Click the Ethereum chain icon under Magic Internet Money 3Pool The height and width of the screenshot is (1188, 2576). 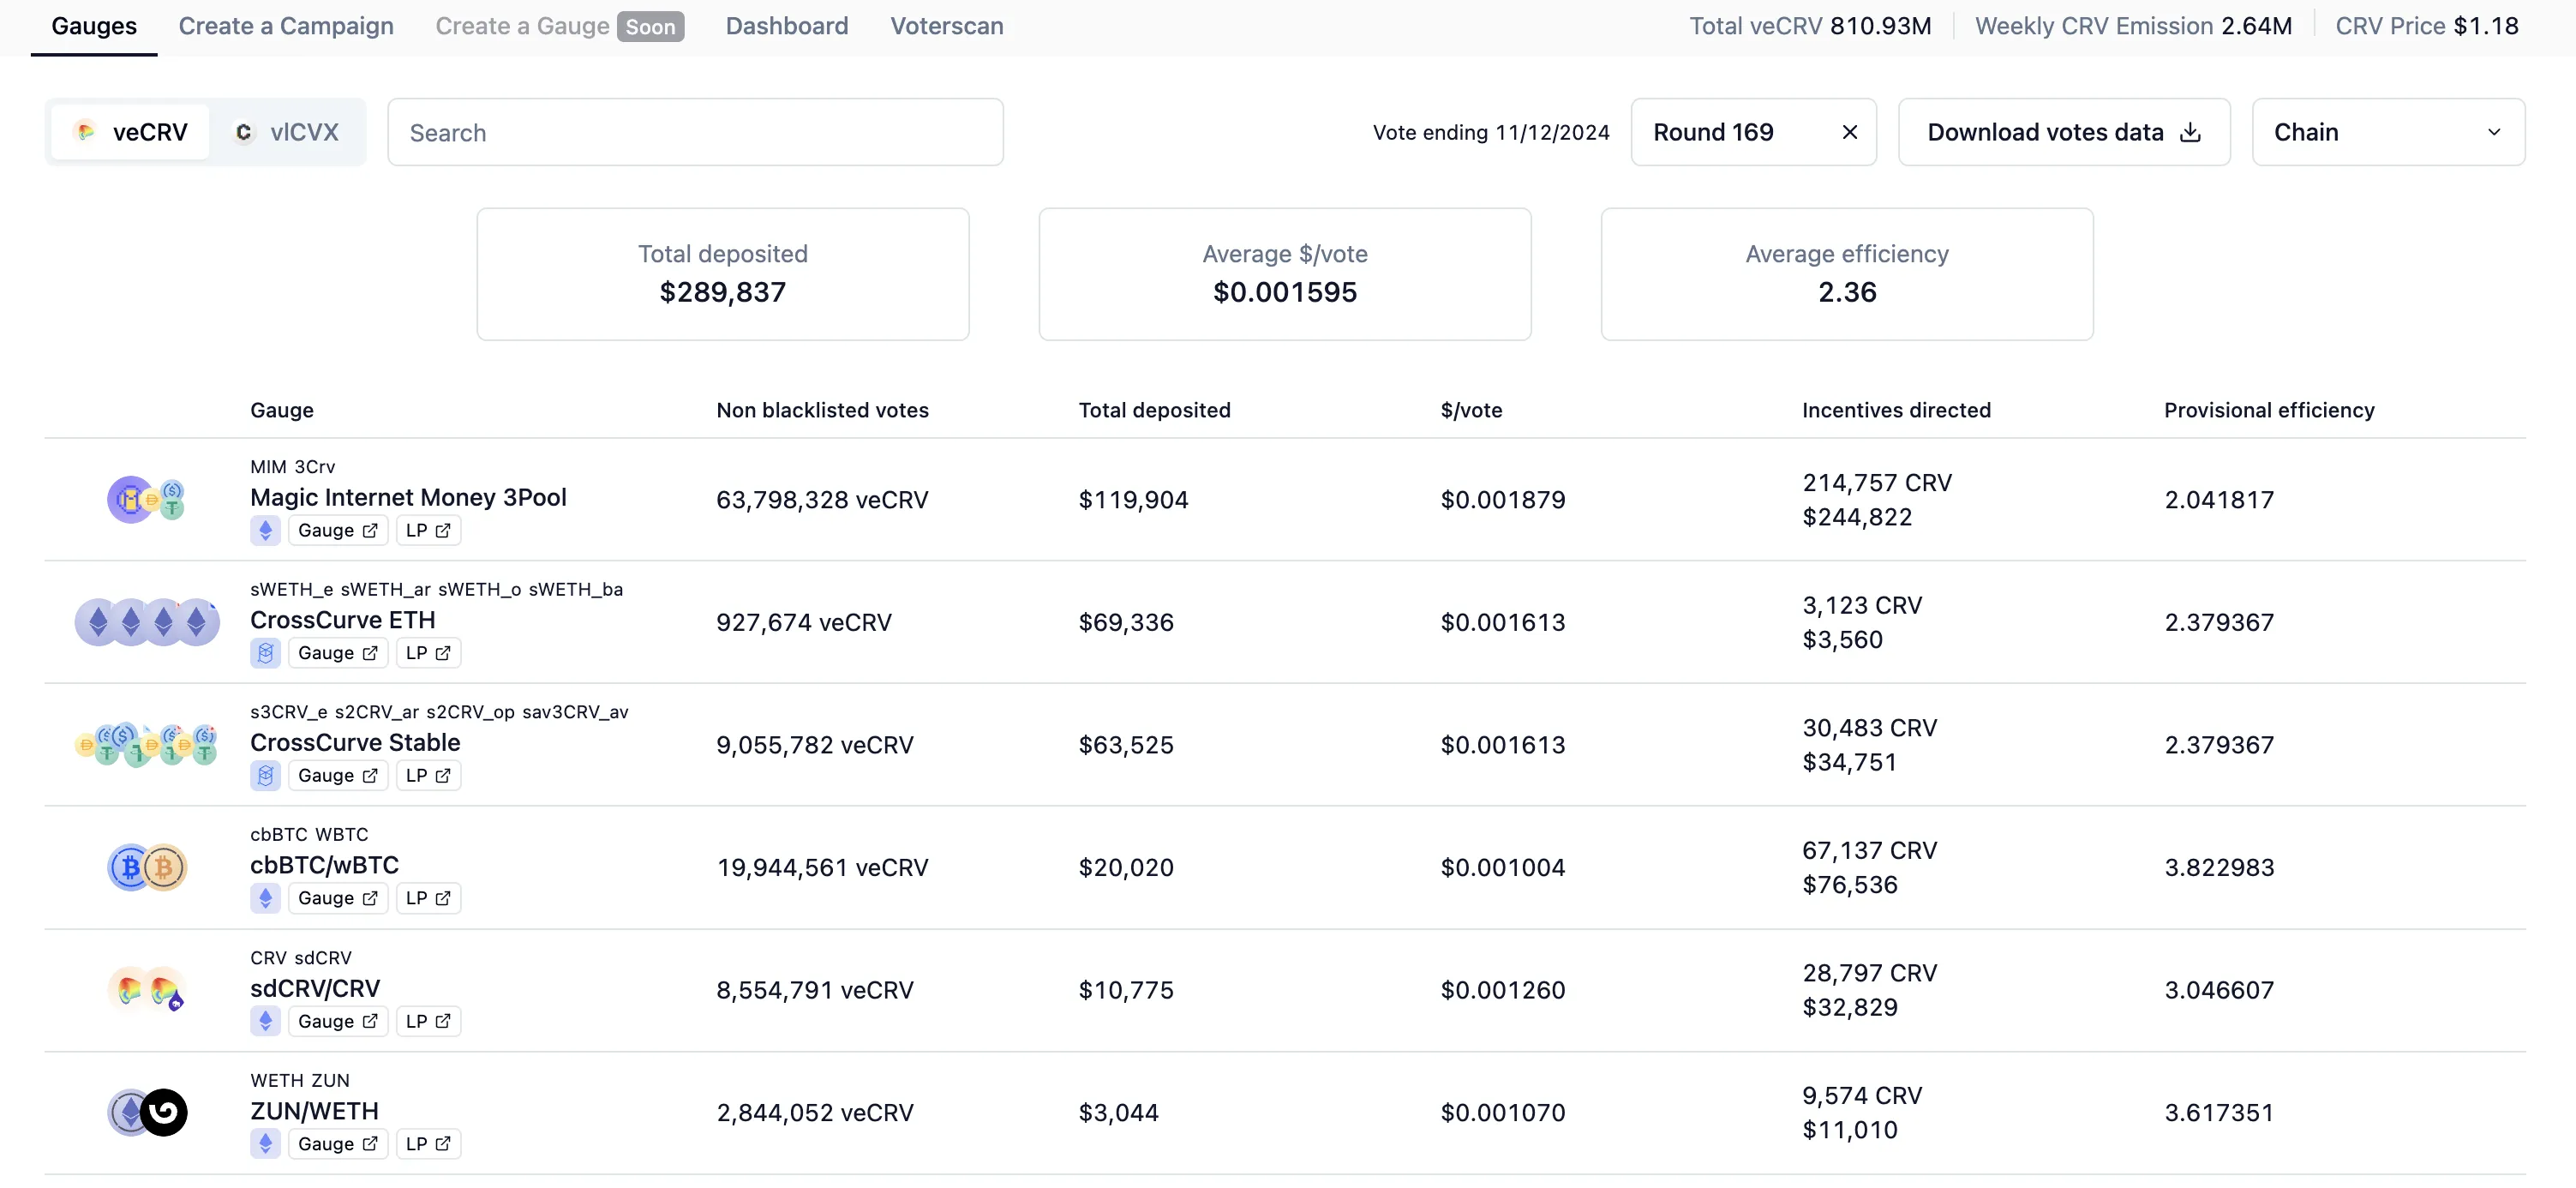point(265,530)
